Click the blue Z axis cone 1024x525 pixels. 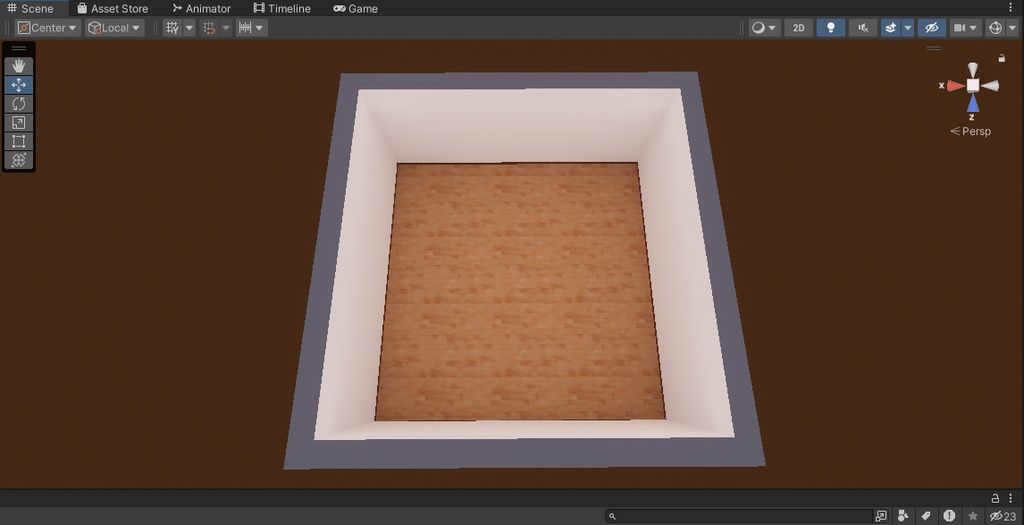coord(973,103)
